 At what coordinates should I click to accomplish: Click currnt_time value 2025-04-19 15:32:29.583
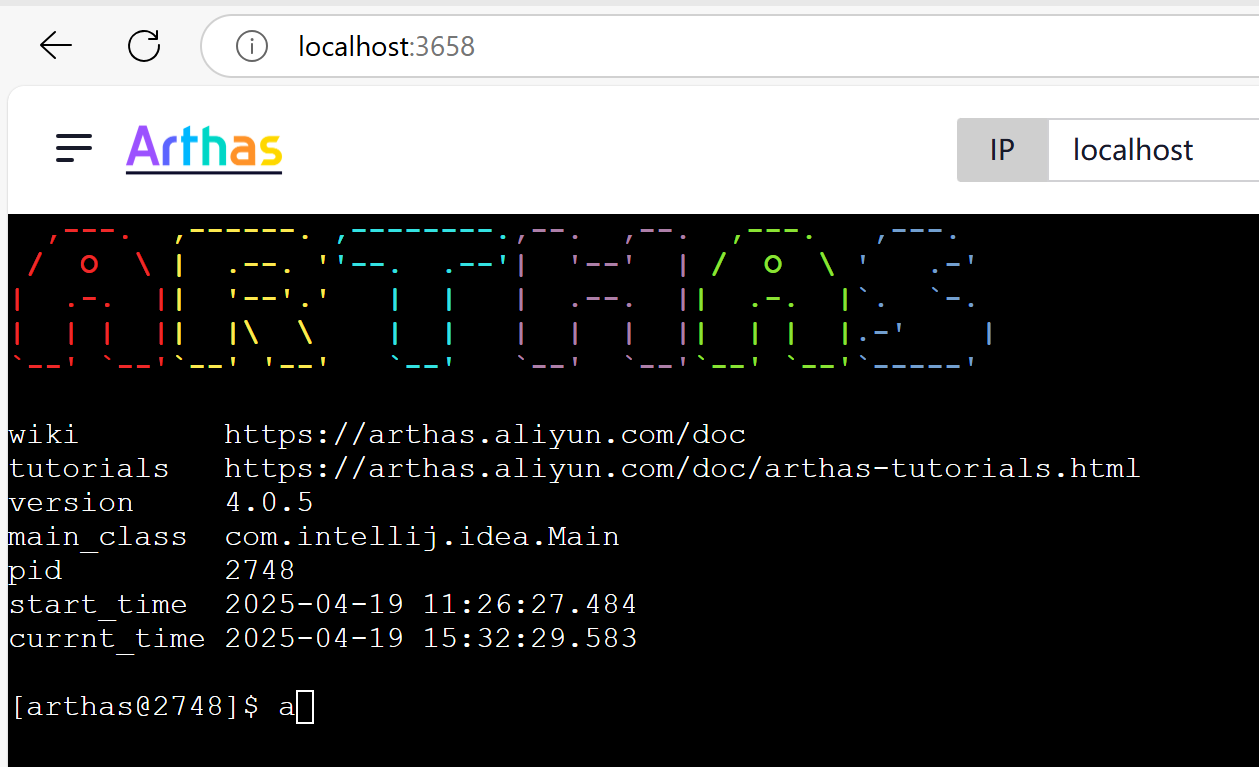pyautogui.click(x=431, y=638)
